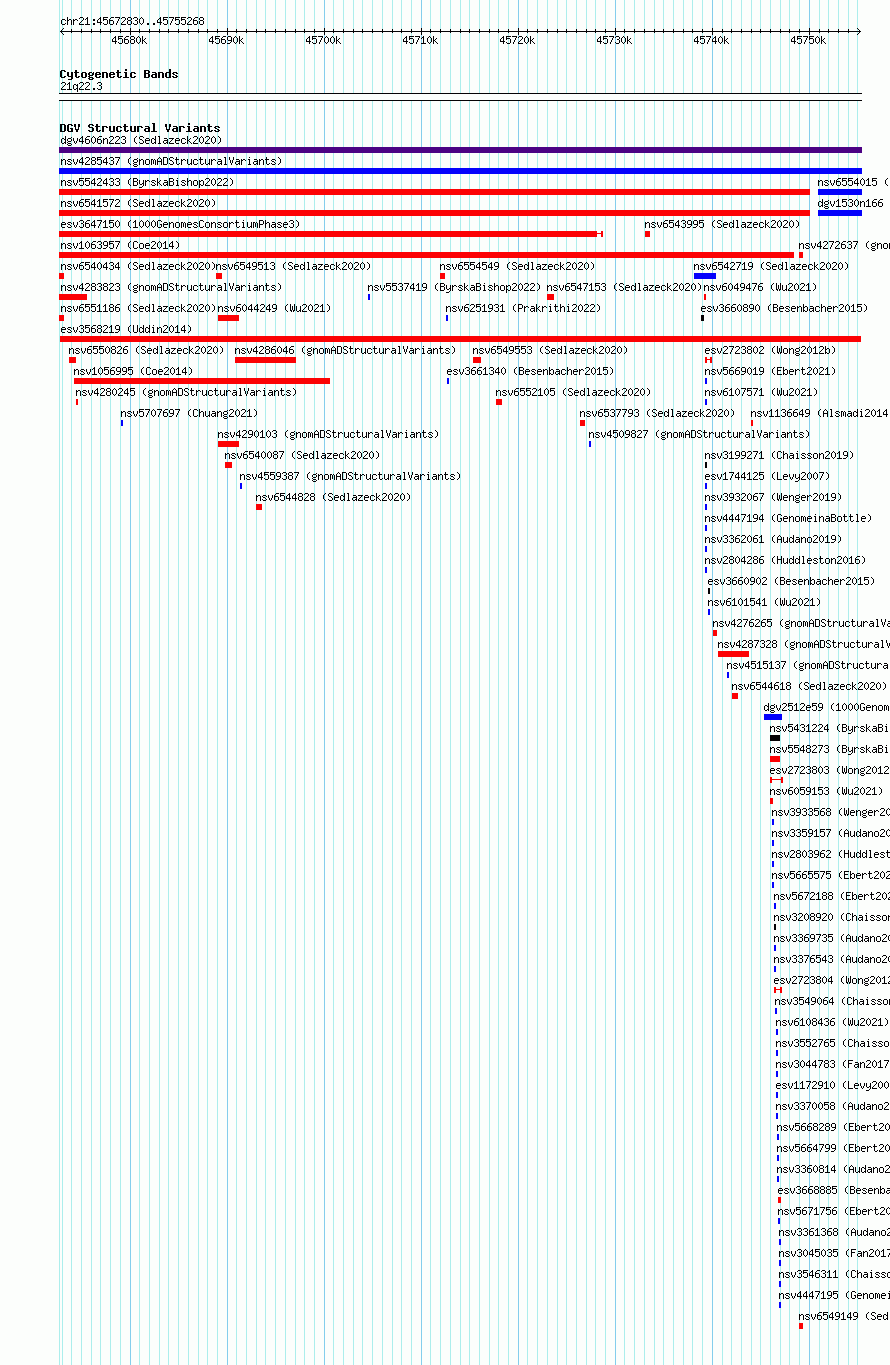Click nsv6251931 (Prakrithi2022) label

[524, 309]
